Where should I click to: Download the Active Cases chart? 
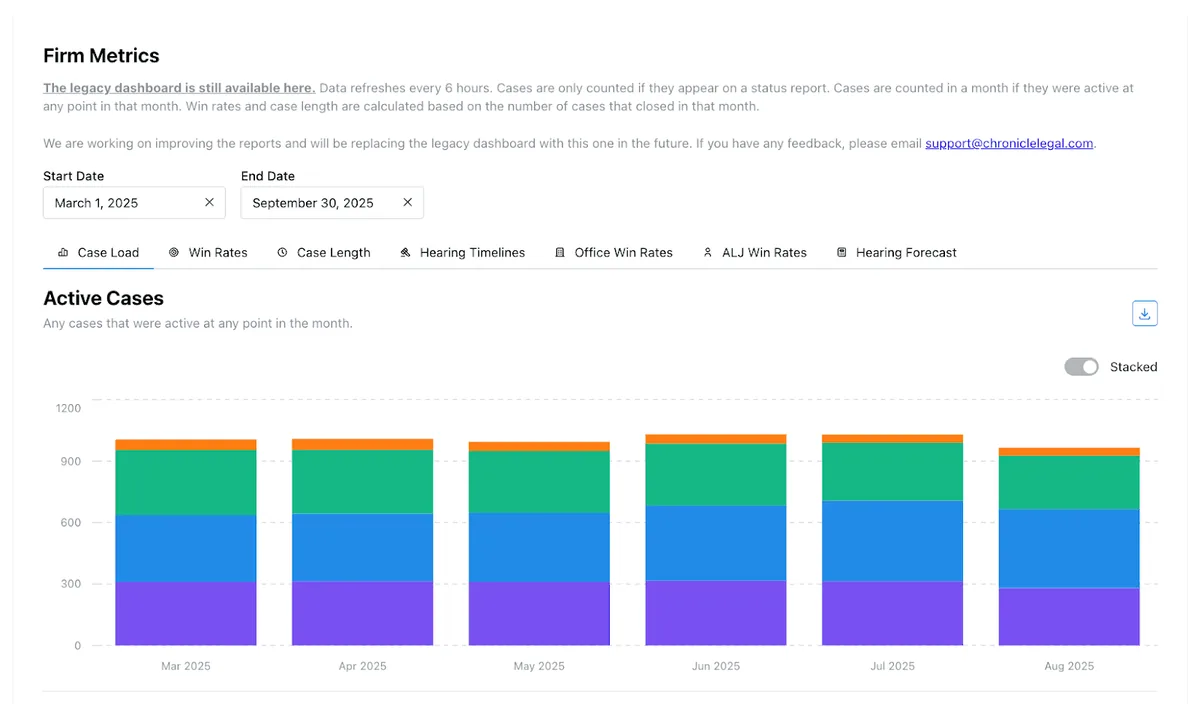(1144, 313)
